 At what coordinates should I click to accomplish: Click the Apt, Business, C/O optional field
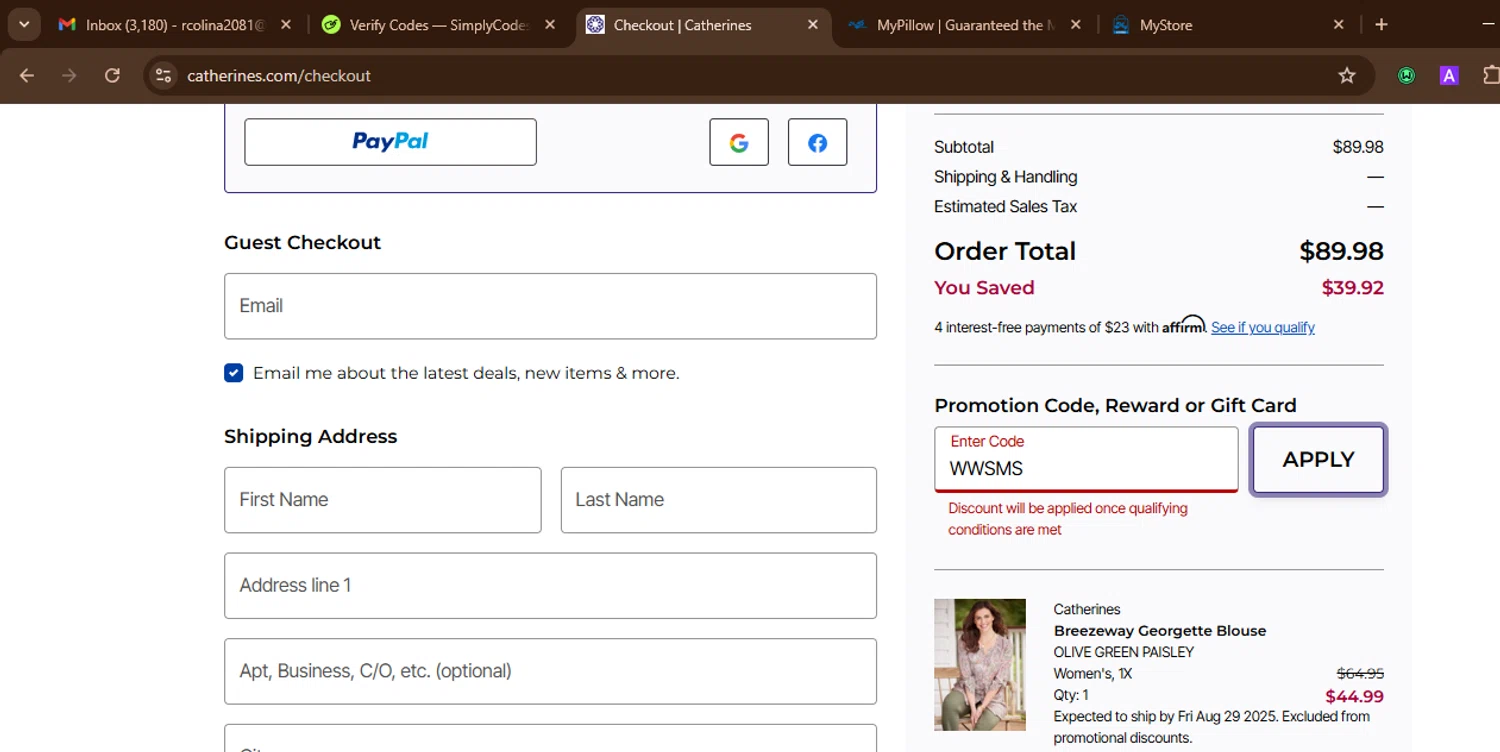pyautogui.click(x=550, y=671)
